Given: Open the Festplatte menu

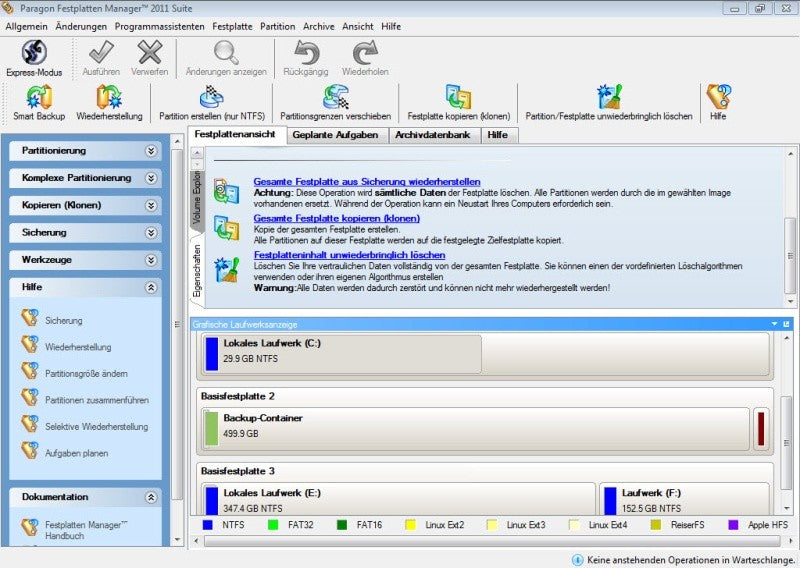Looking at the screenshot, I should point(232,27).
